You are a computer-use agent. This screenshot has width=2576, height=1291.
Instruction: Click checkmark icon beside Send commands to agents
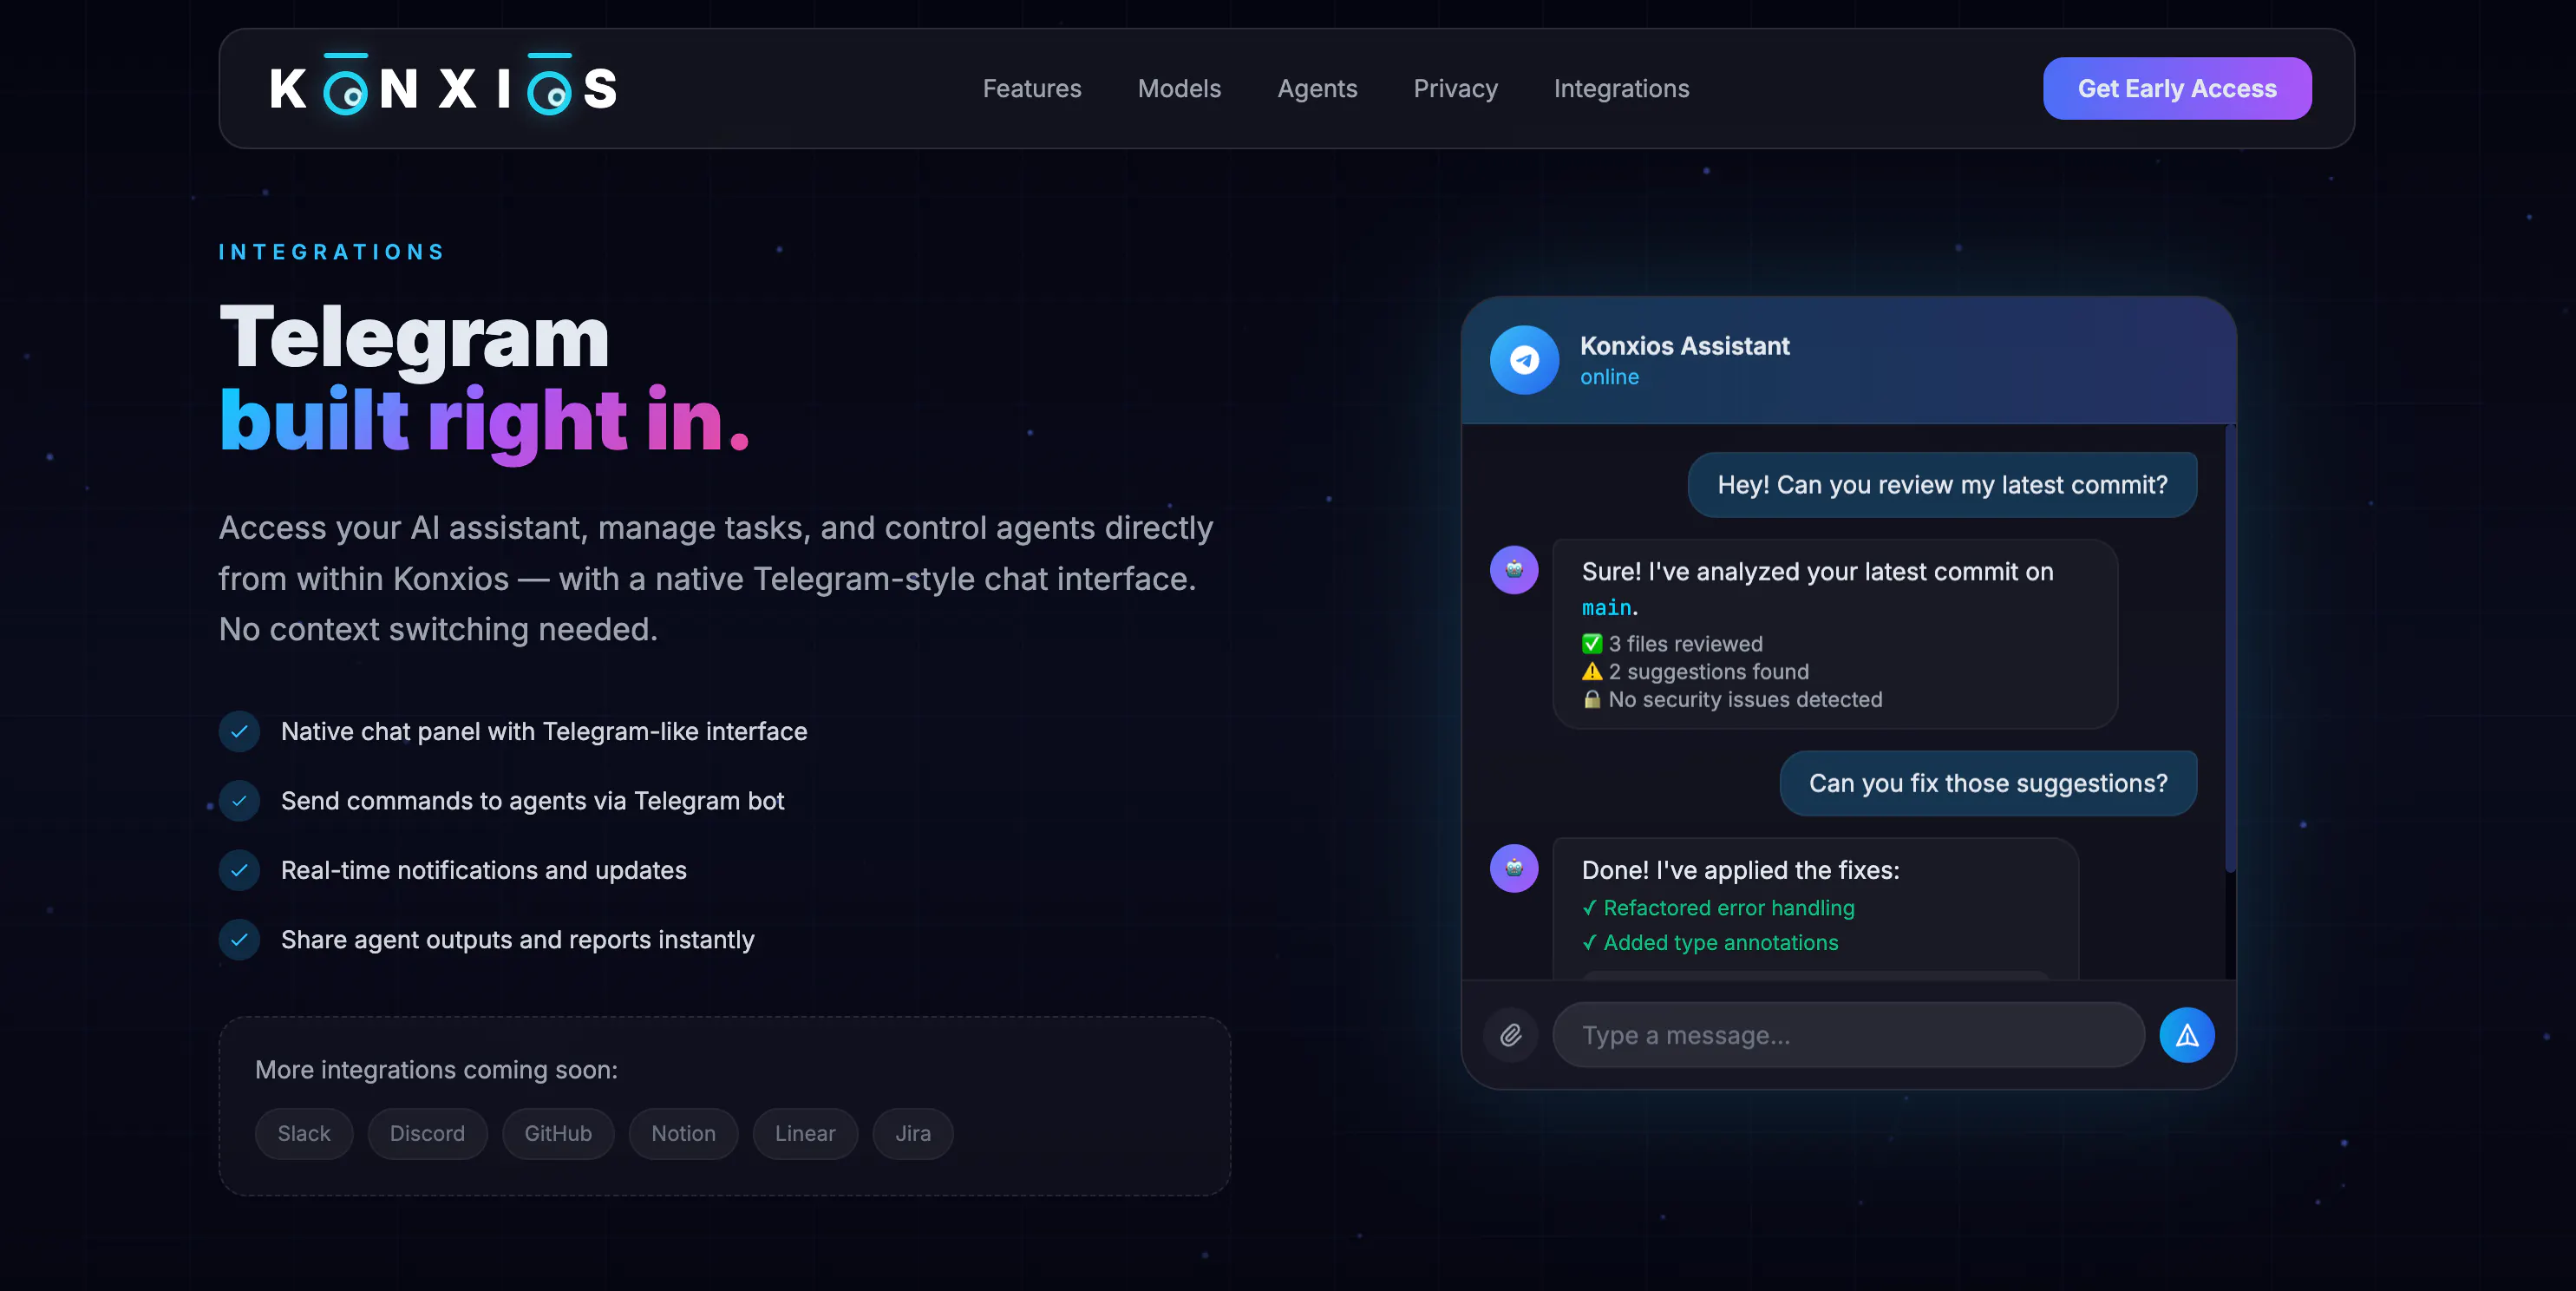(239, 800)
